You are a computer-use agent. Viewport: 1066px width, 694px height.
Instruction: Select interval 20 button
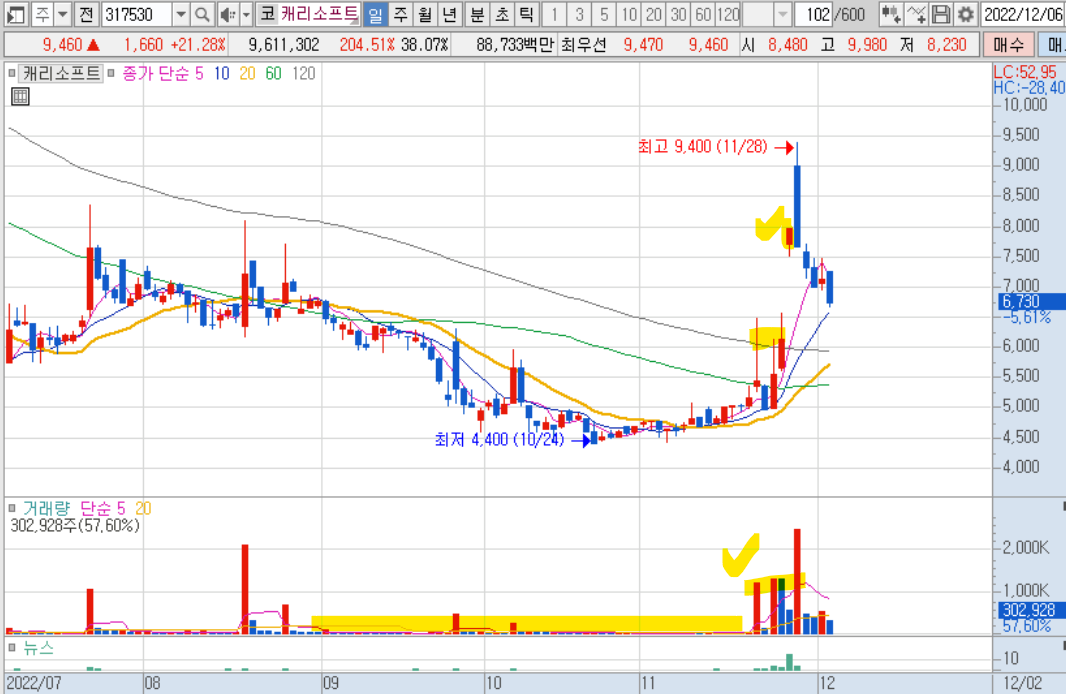tap(654, 14)
